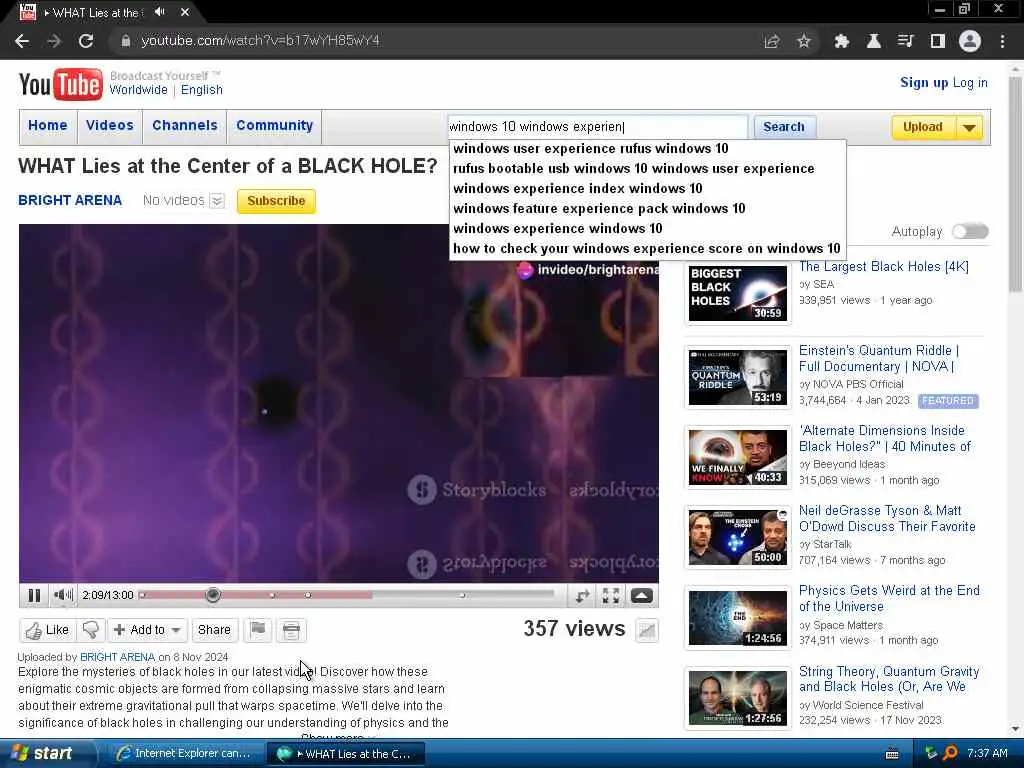
Task: Go back to previous page
Action: click(22, 41)
